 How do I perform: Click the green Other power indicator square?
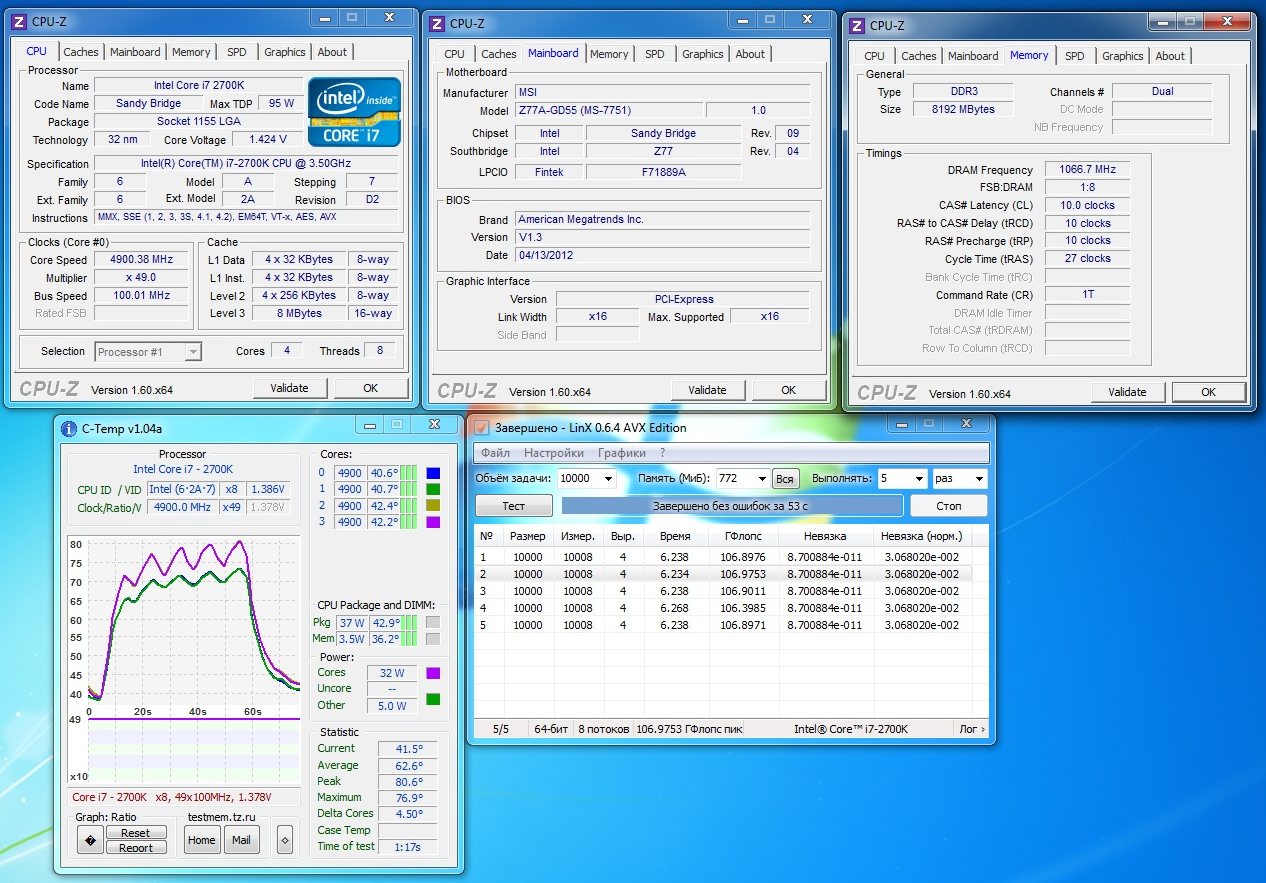coord(433,700)
